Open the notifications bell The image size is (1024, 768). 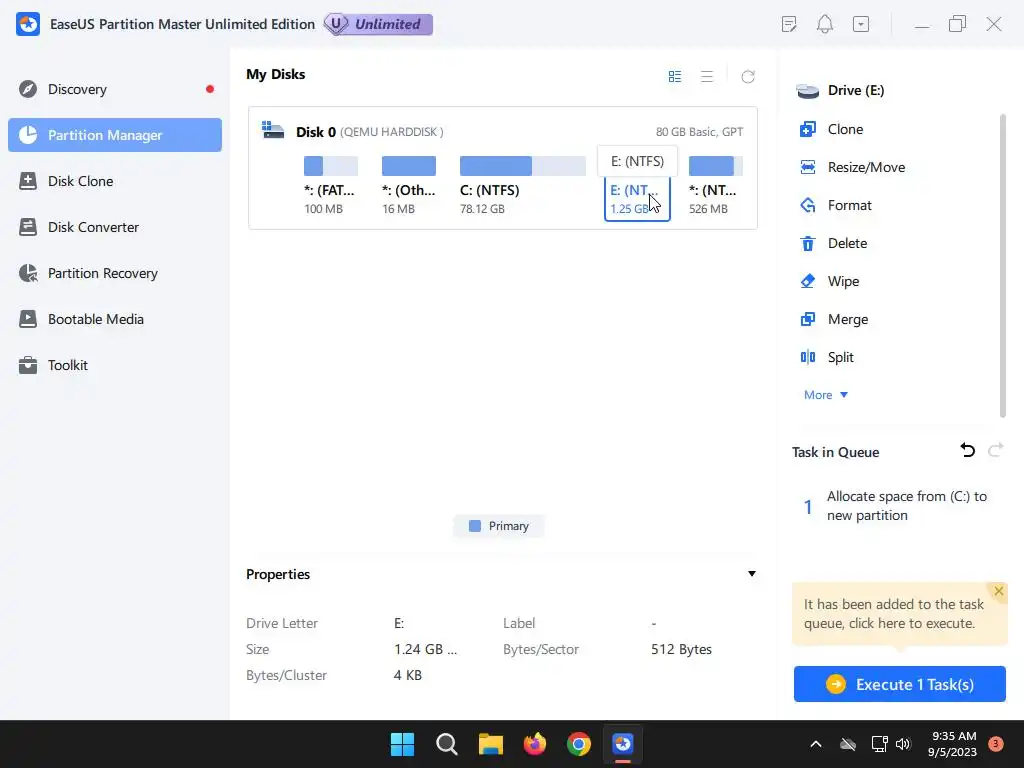825,25
